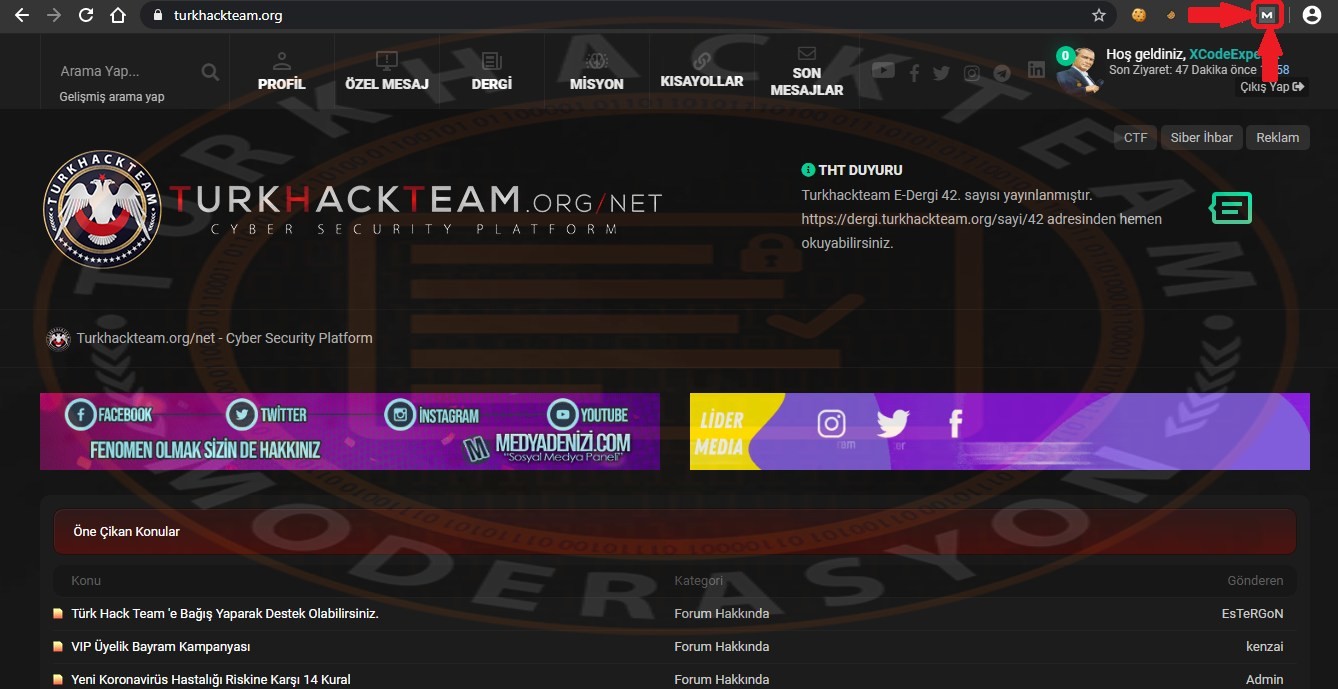Click the browser forward arrow
Image resolution: width=1338 pixels, height=689 pixels.
pyautogui.click(x=54, y=15)
